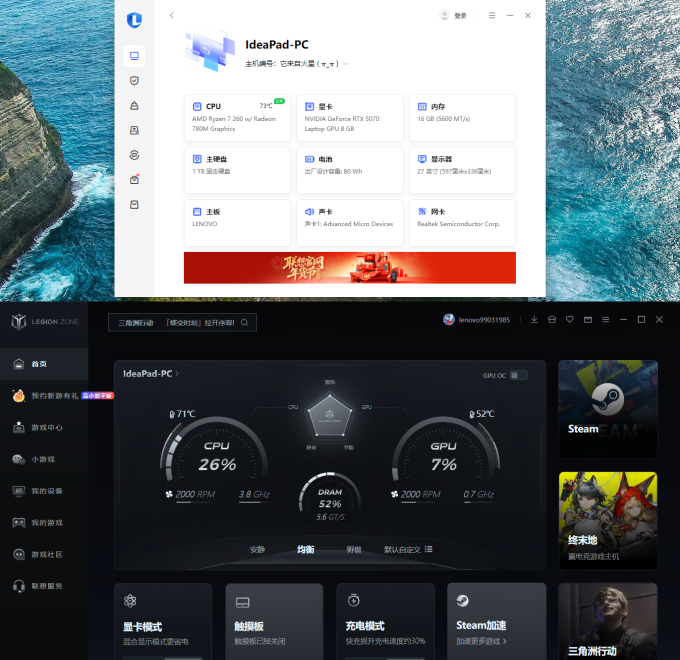Select the 安静 quiet performance mode
Image resolution: width=680 pixels, height=660 pixels.
[257, 549]
